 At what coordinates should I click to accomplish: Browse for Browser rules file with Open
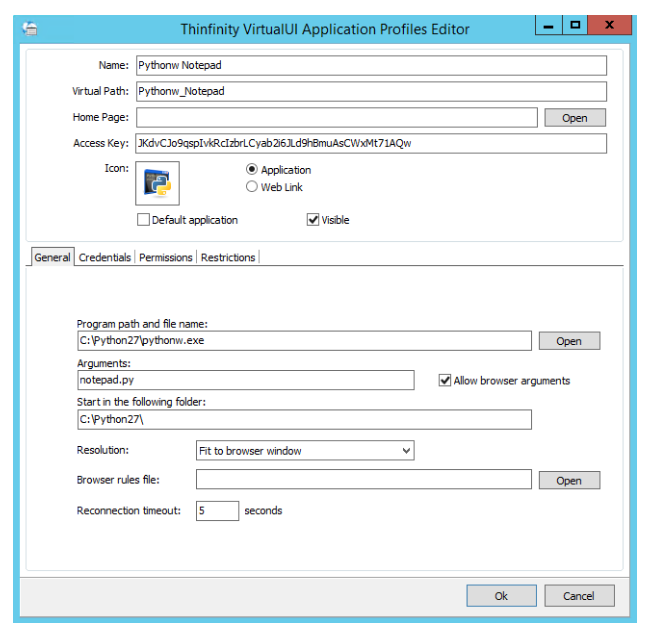(569, 481)
